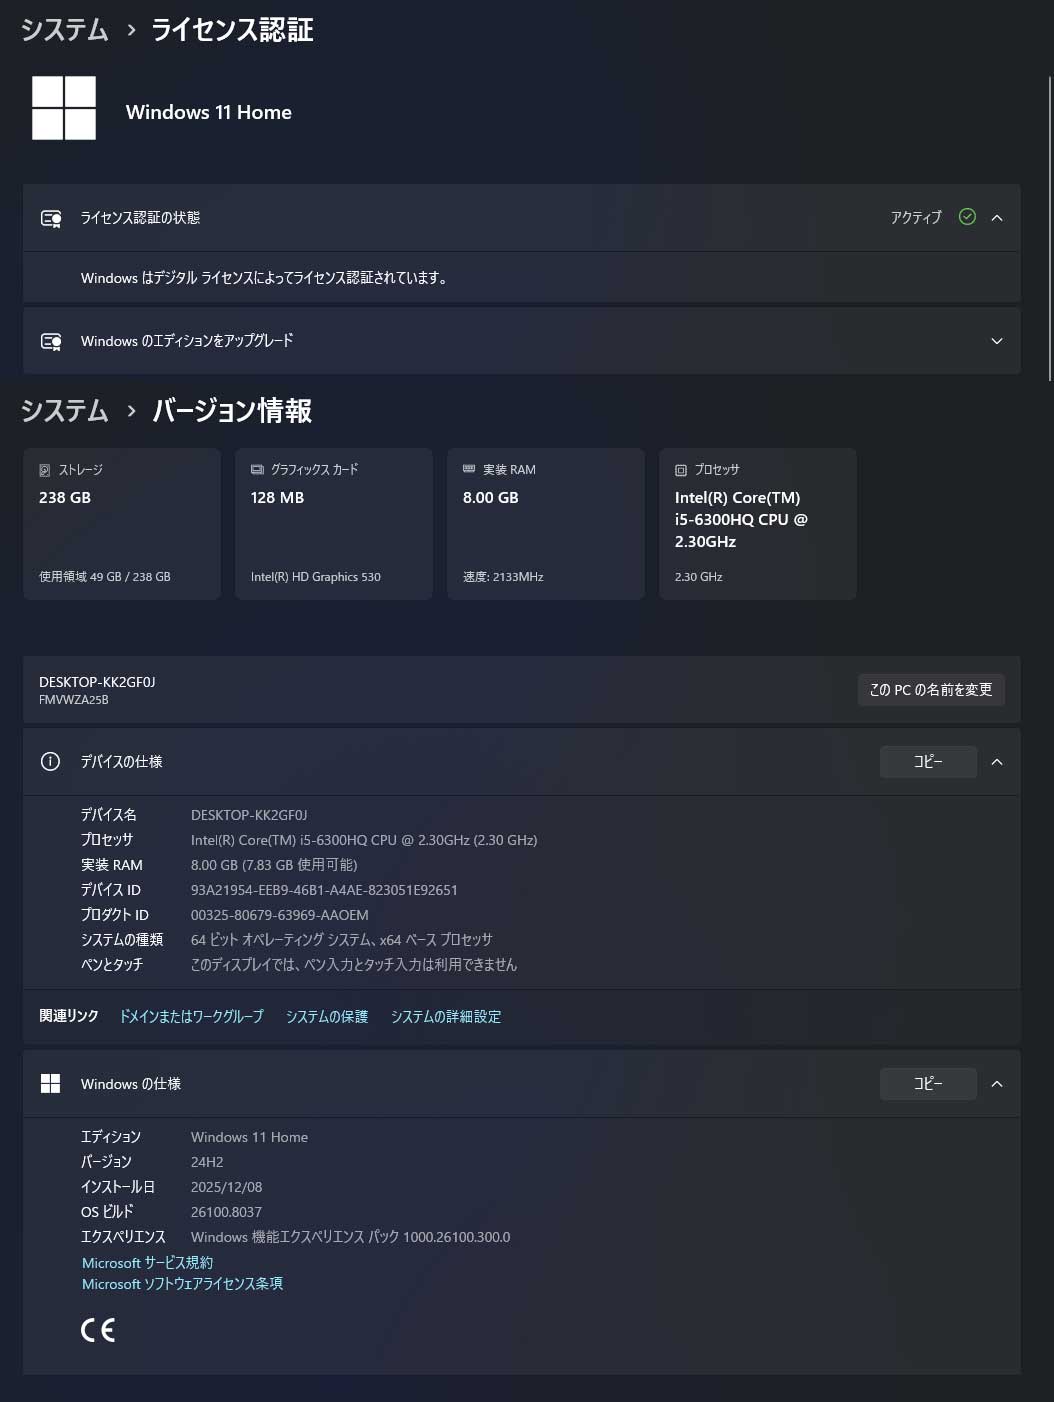Collapse the license activation status section
The width and height of the screenshot is (1054, 1402).
(x=997, y=218)
